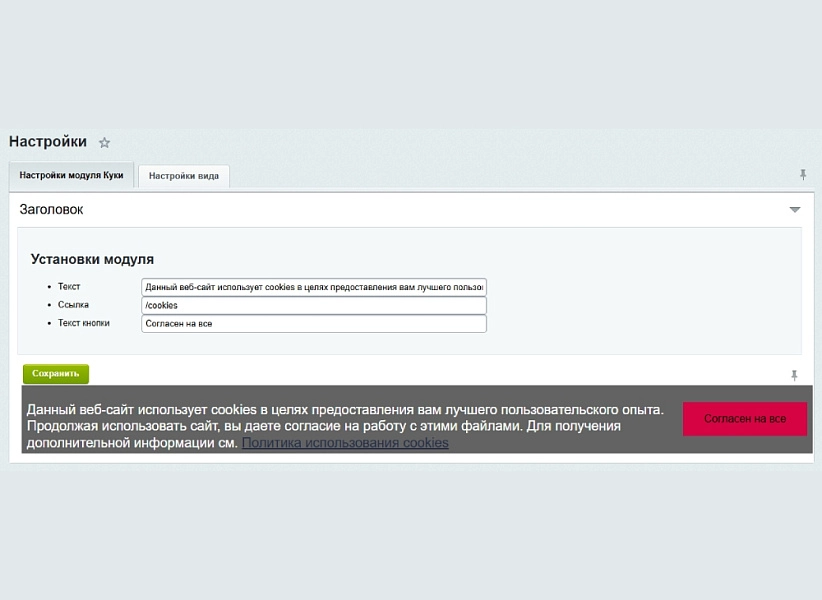The image size is (822, 600).
Task: Click the Настройки page heading
Action: (x=48, y=141)
